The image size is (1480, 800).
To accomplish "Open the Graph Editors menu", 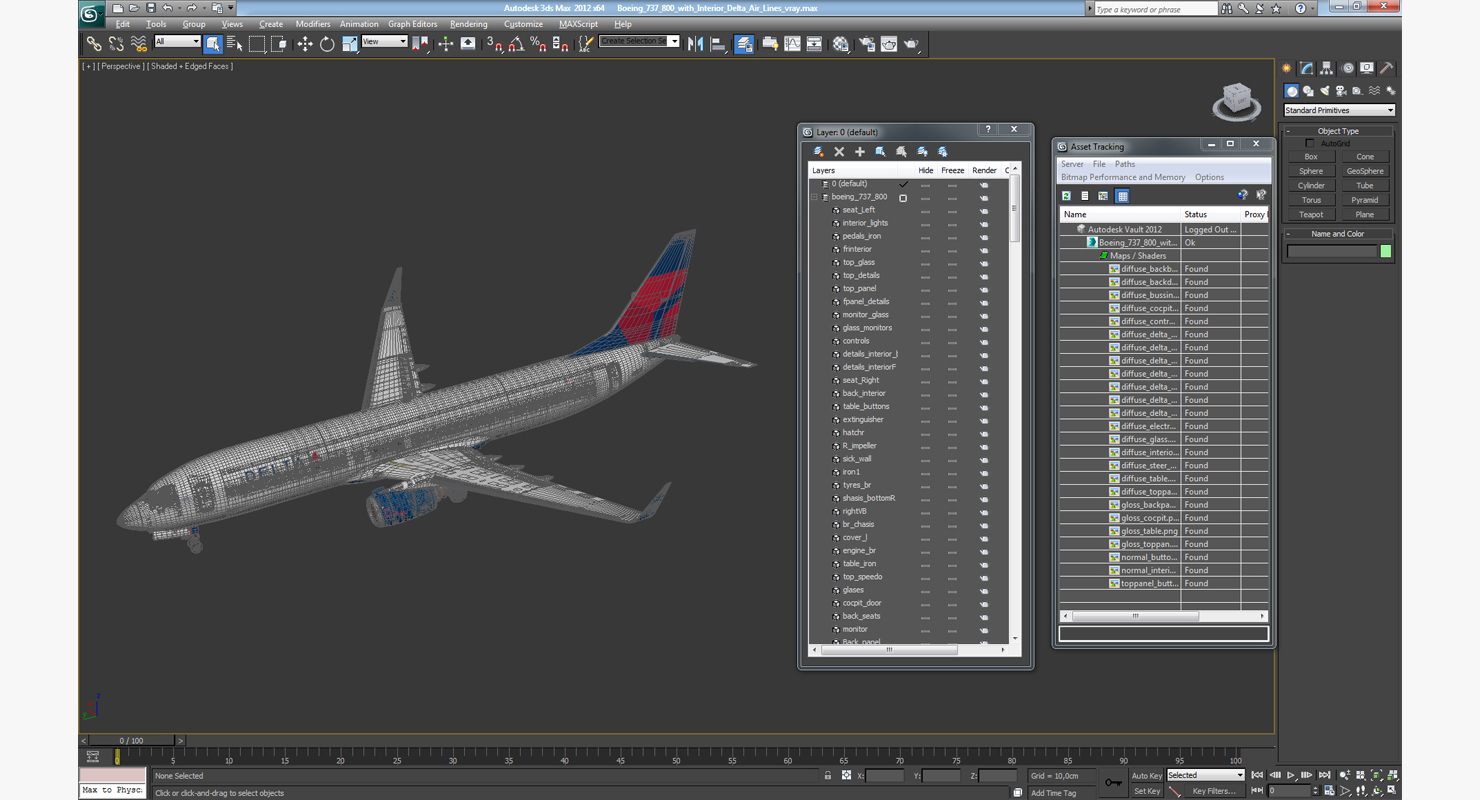I will [413, 24].
